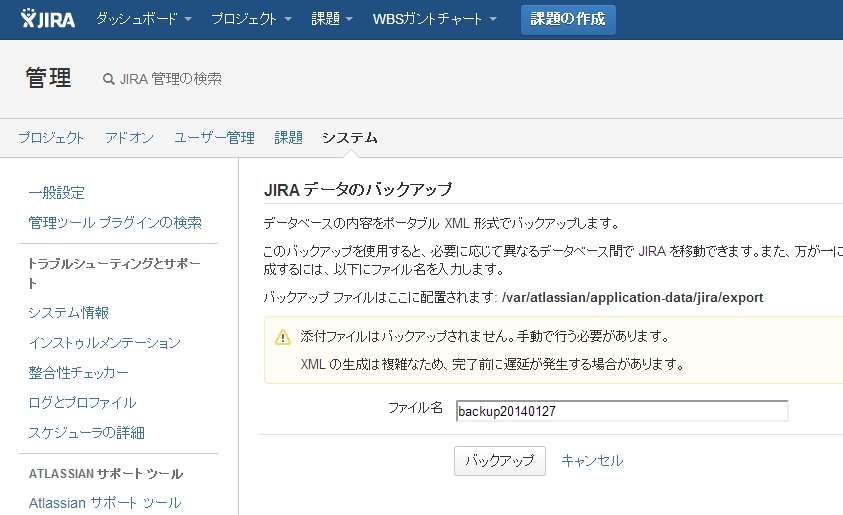Click the JIRA logo

coord(47,19)
